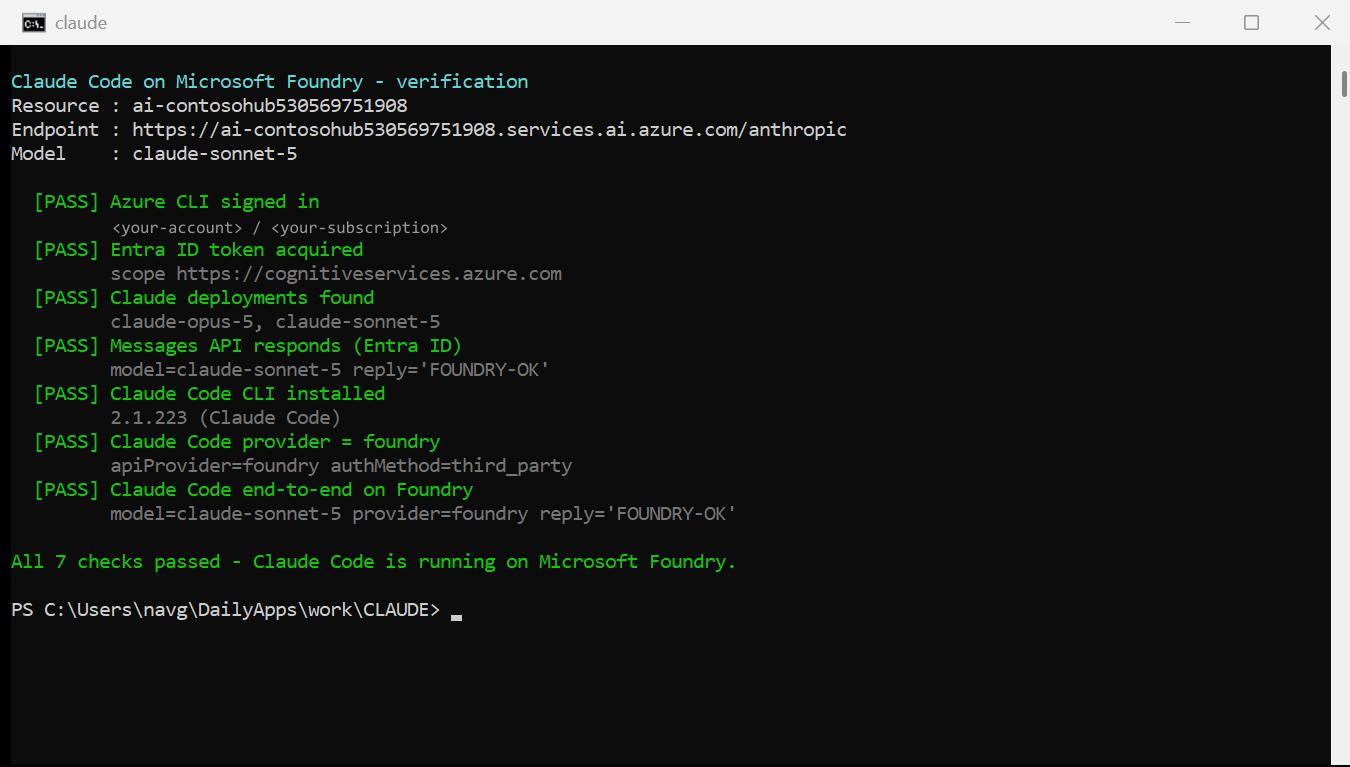The image size is (1350, 767).
Task: Click the 'claude-opus-5, claude-sonnet-5' deployments line
Action: coord(275,322)
